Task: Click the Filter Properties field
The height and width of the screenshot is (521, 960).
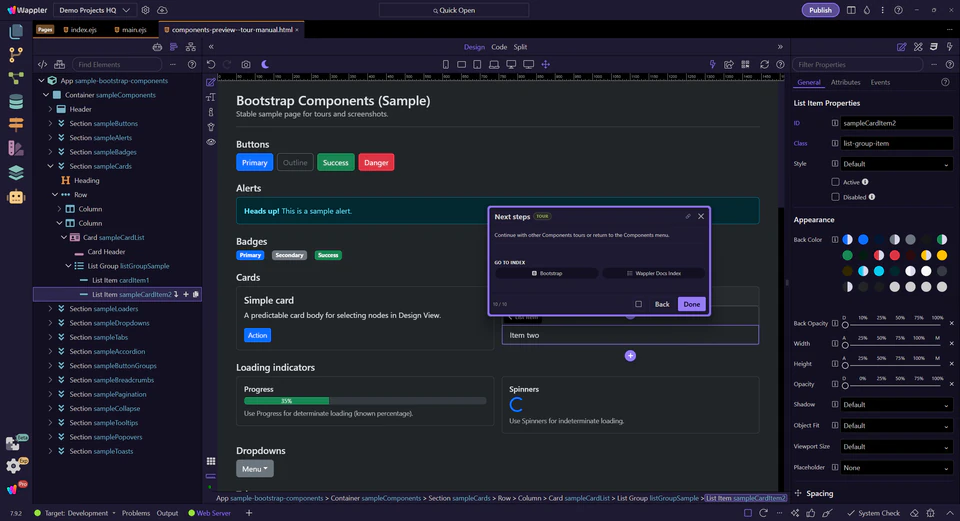Action: (x=857, y=64)
